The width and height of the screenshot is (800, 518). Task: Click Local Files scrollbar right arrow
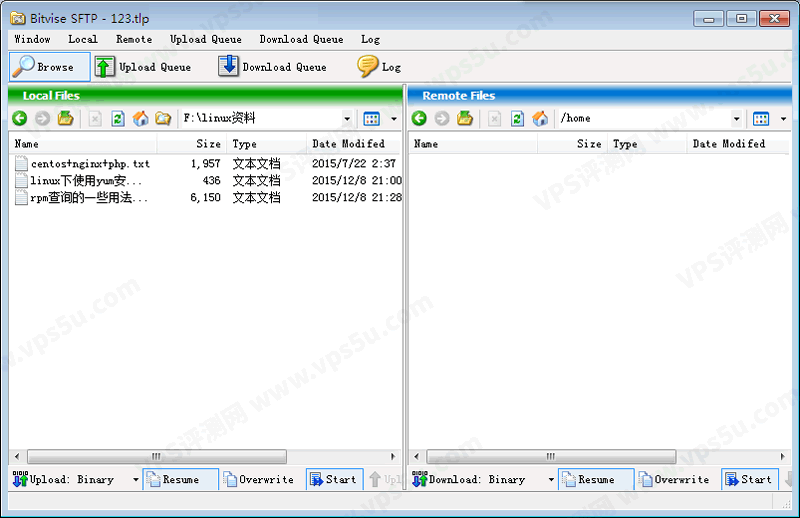tap(393, 456)
